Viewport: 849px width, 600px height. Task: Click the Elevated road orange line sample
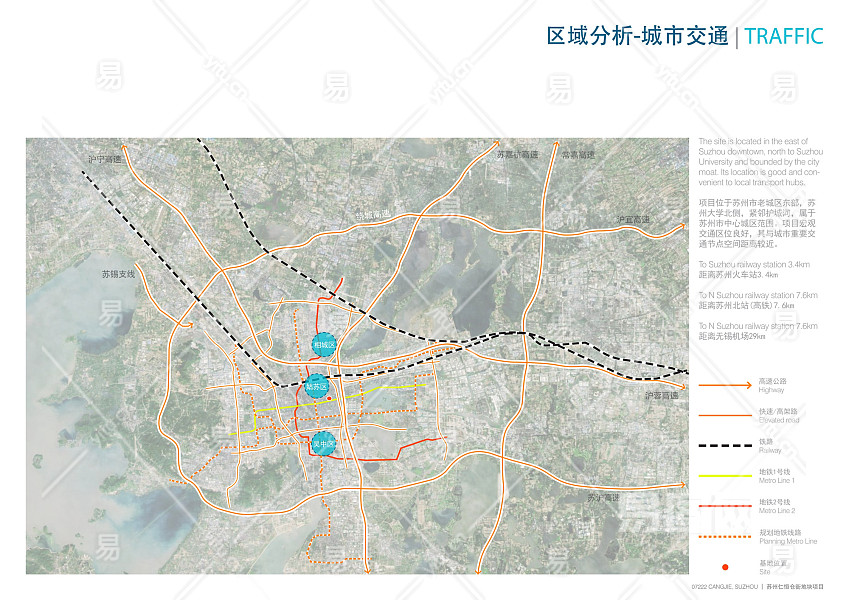point(725,415)
